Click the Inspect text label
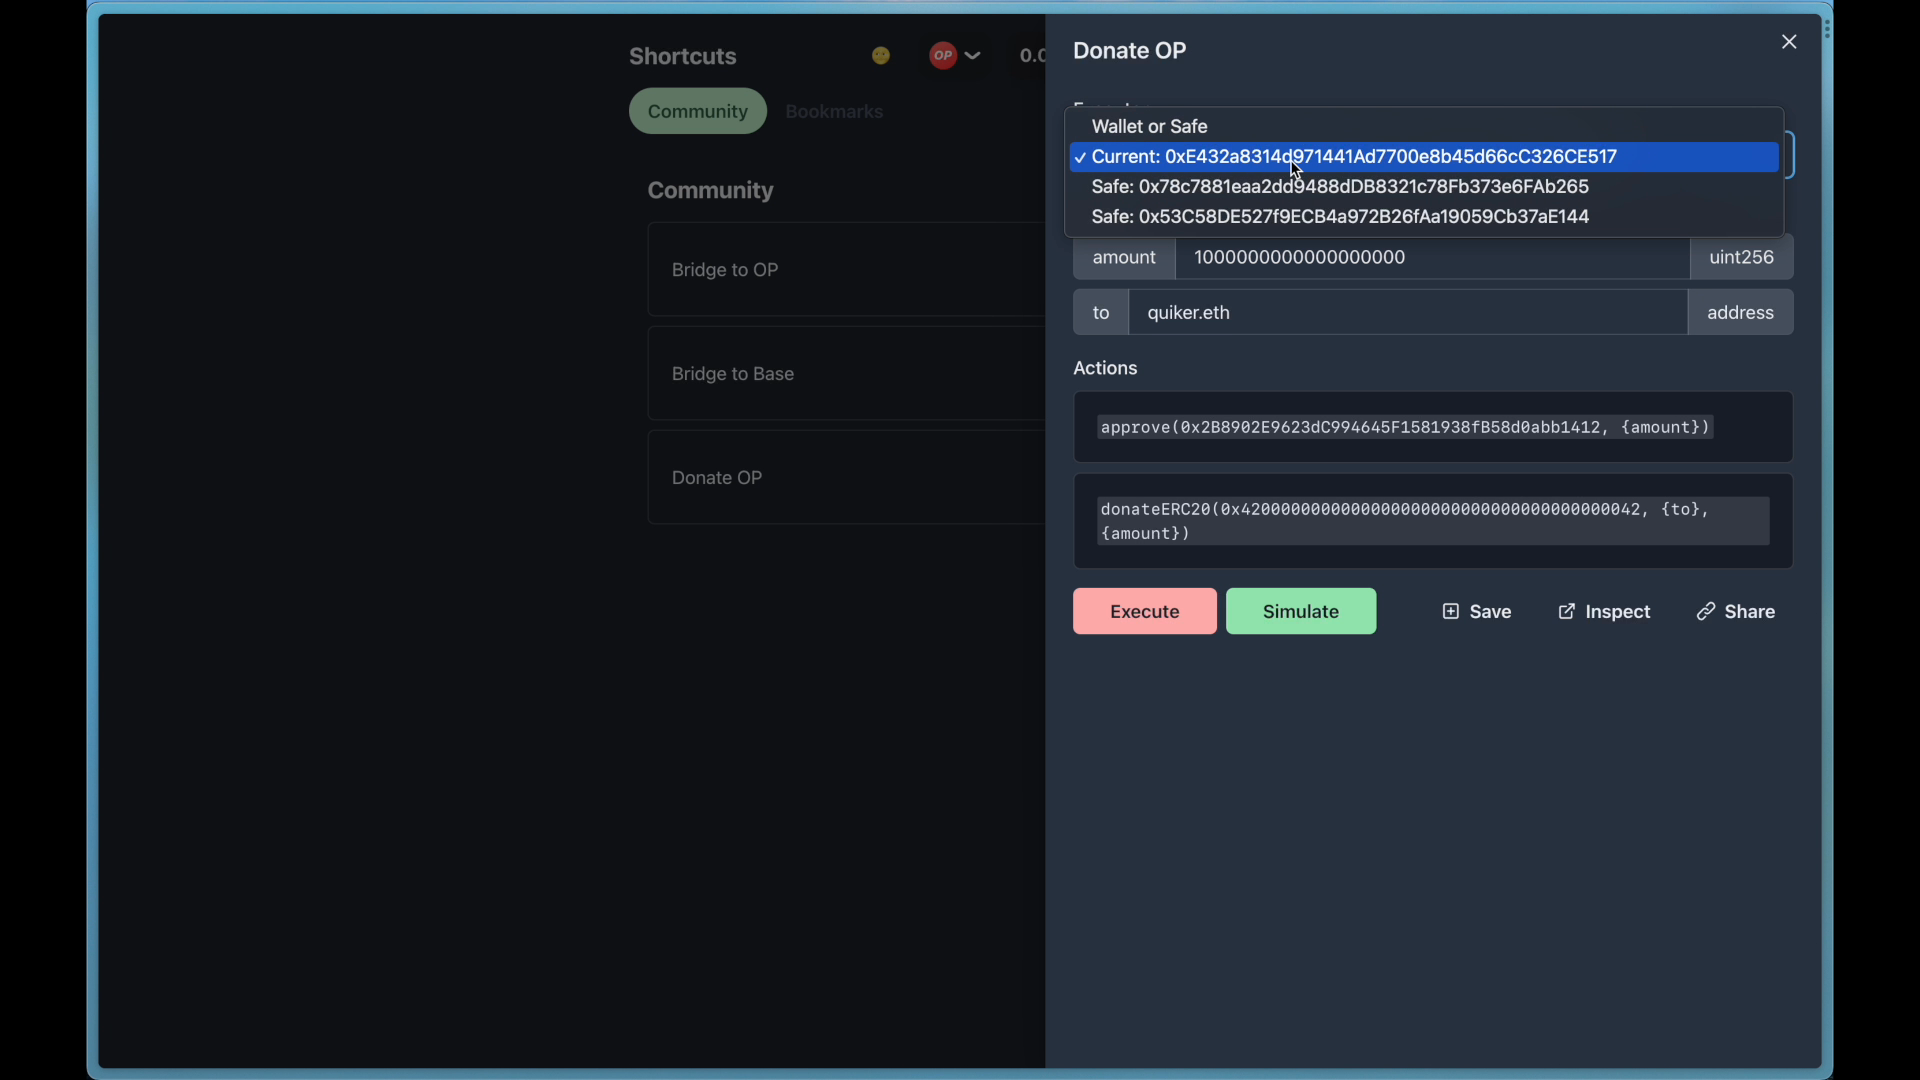 tap(1618, 611)
